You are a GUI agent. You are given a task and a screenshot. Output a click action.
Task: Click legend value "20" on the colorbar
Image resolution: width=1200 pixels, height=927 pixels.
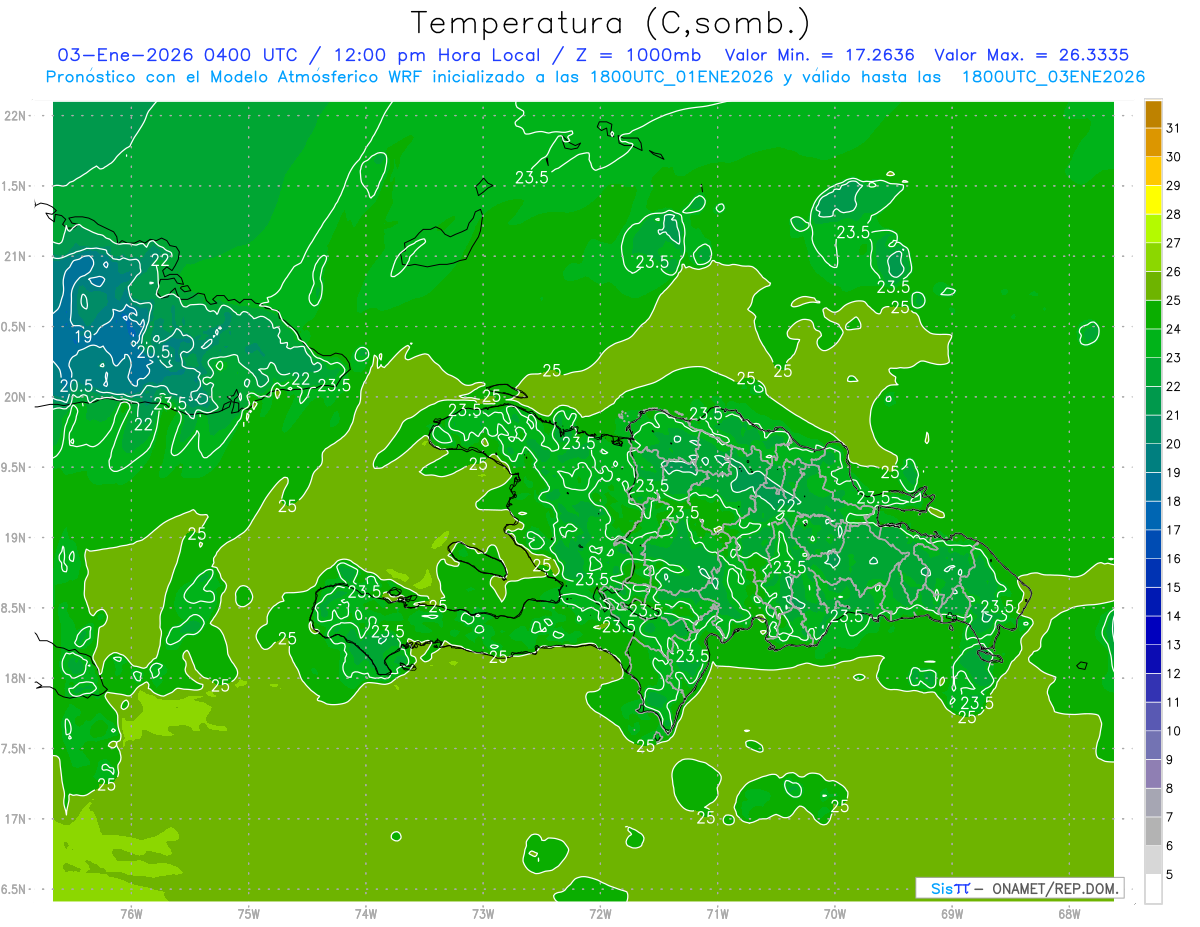(x=1174, y=444)
